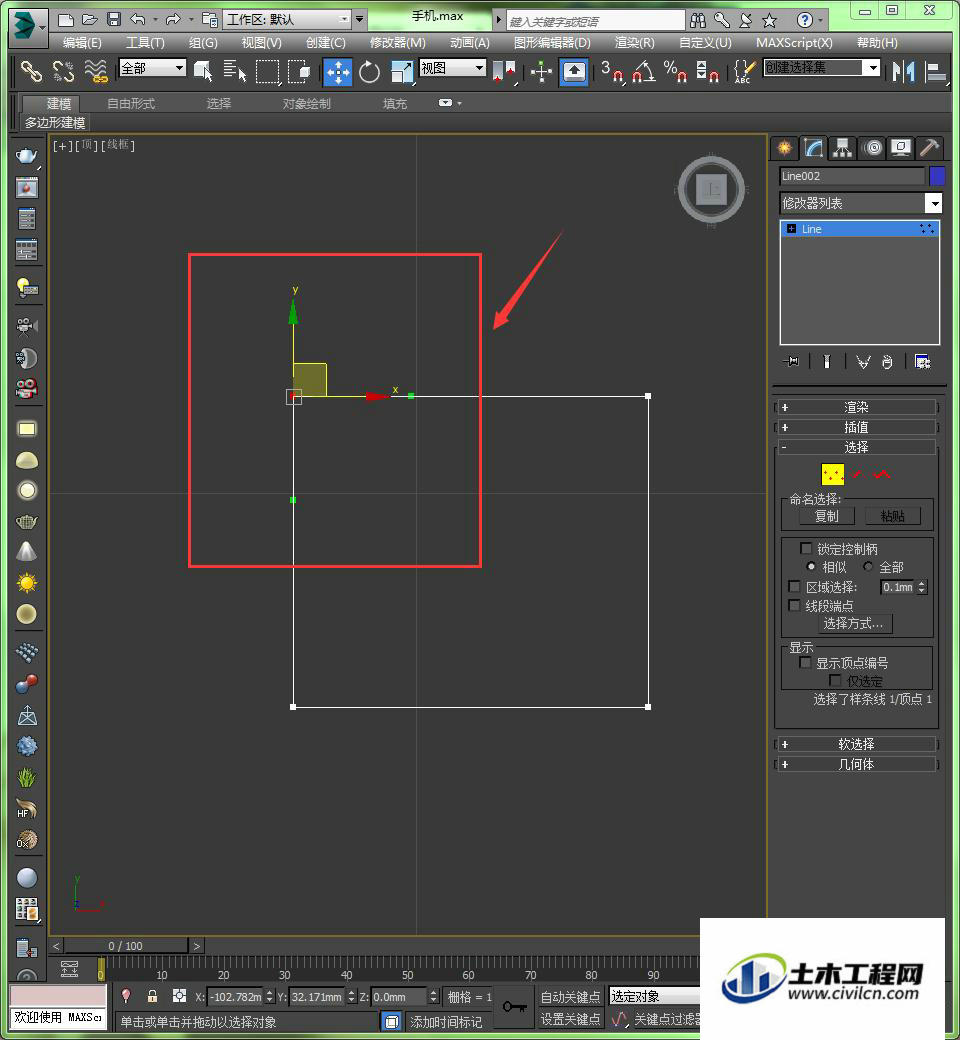Viewport: 960px width, 1040px height.
Task: Open the 渲染(R) menu
Action: pos(634,43)
